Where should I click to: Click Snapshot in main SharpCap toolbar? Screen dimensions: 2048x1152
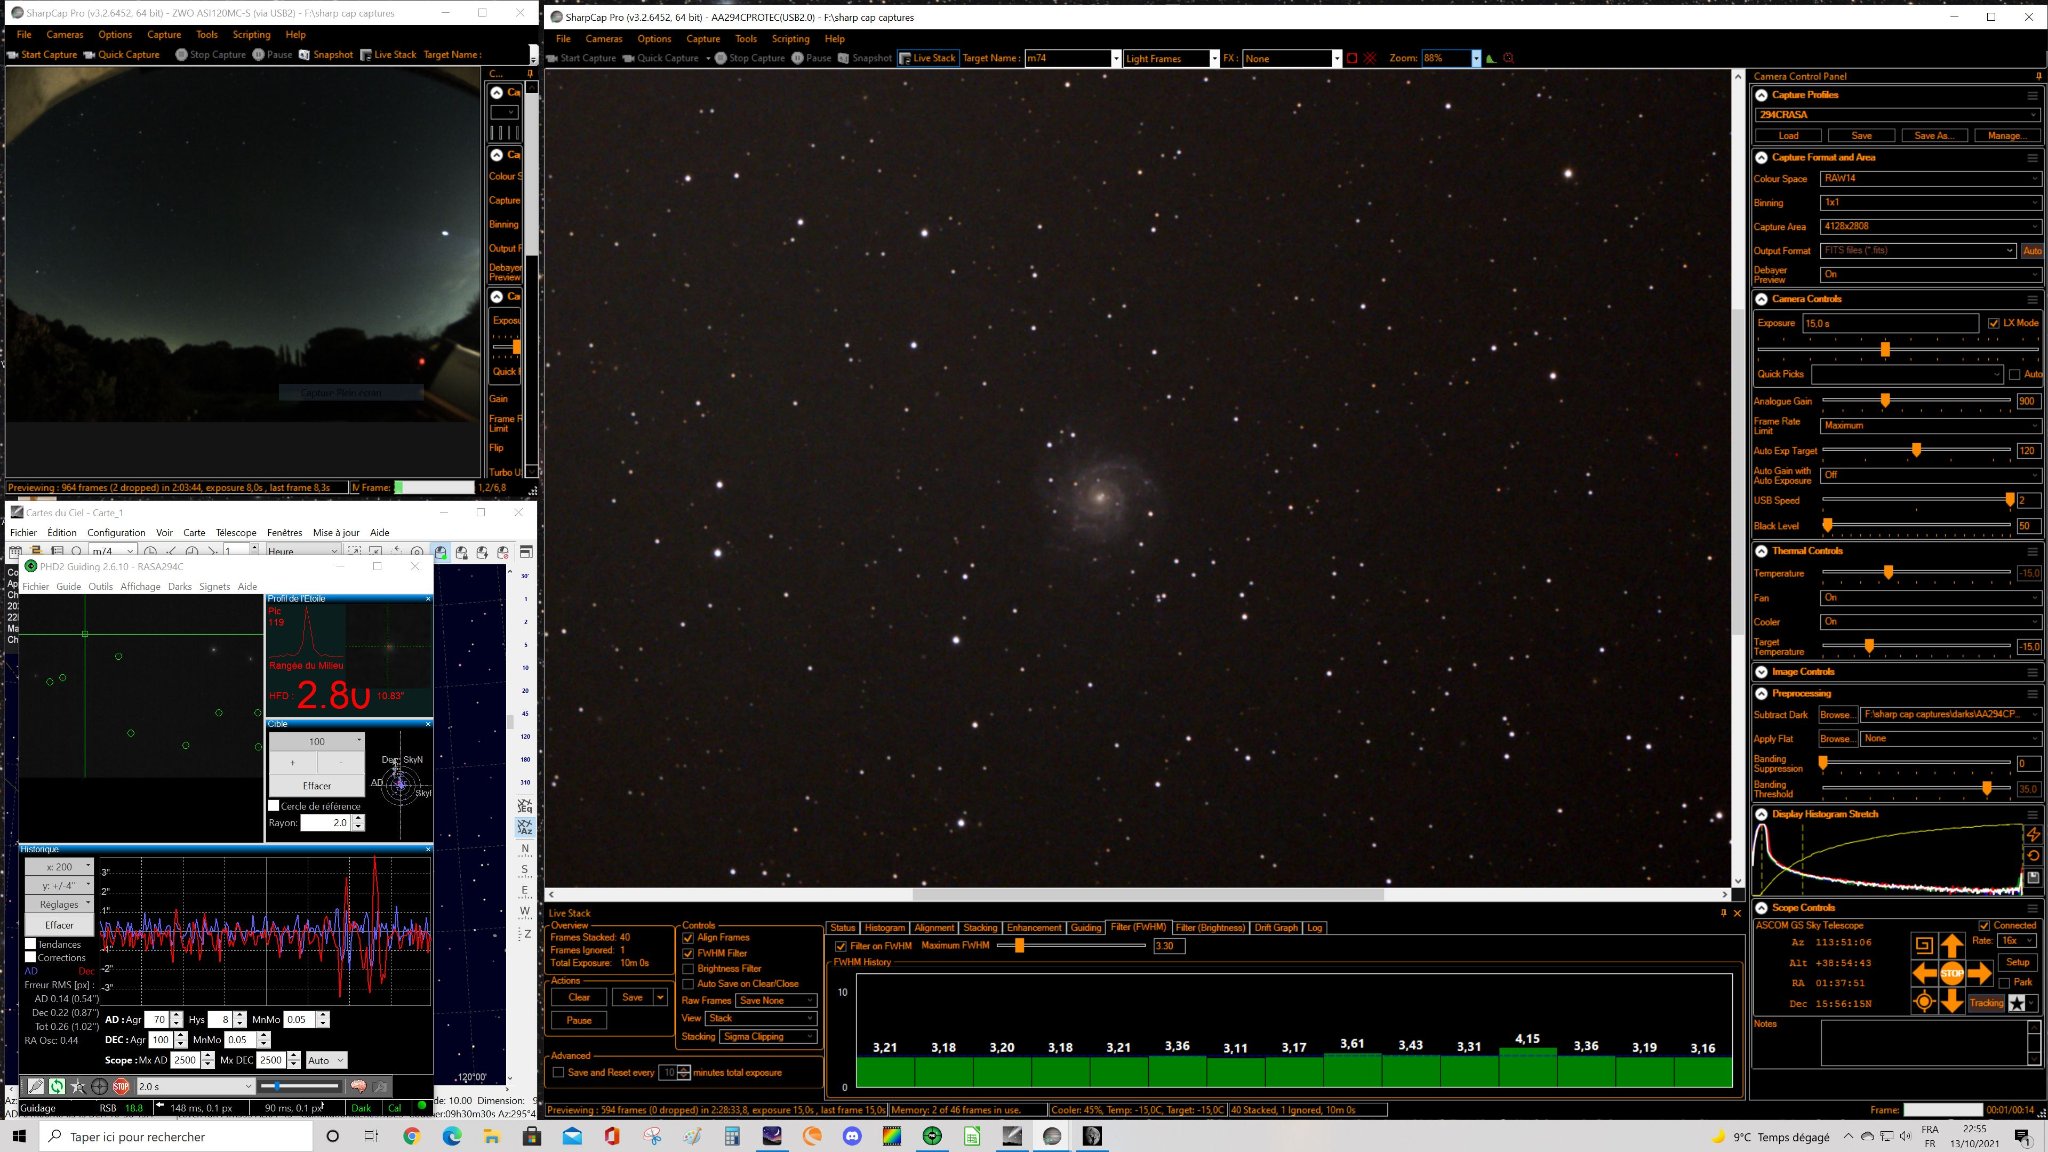[864, 58]
